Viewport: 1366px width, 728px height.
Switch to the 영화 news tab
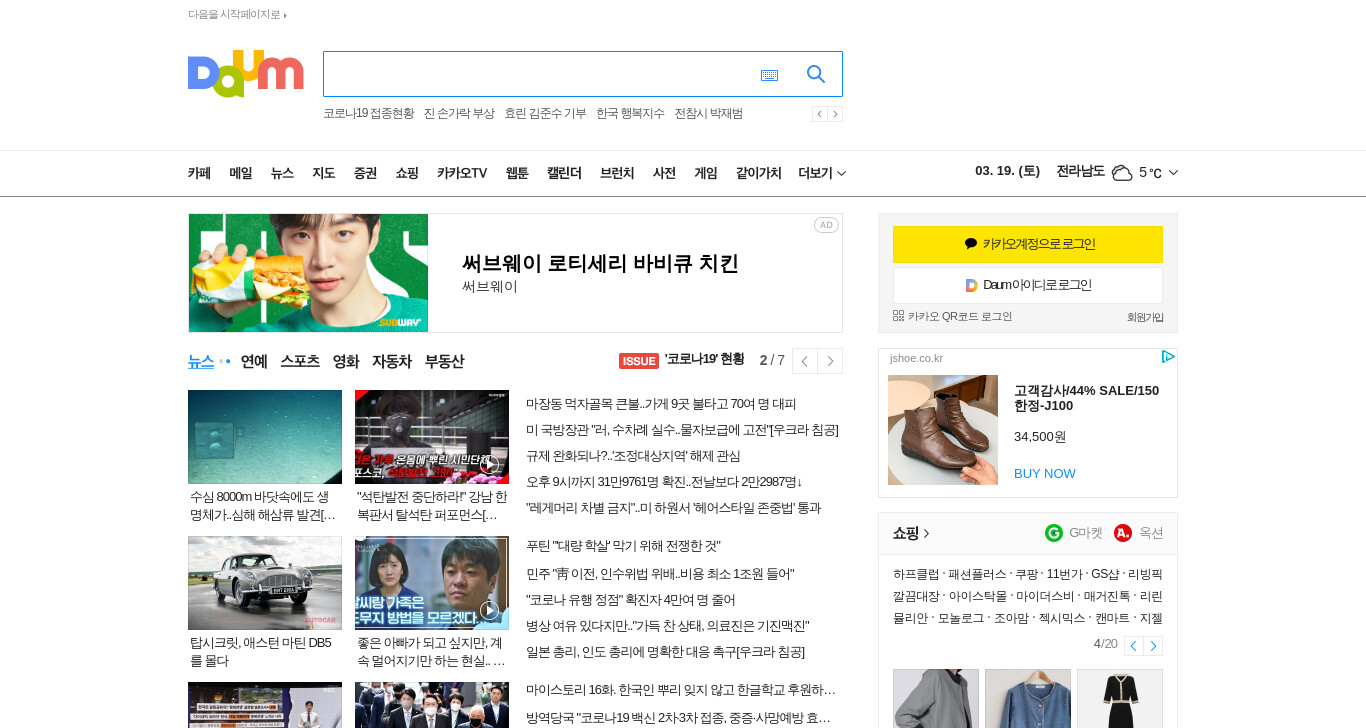tap(346, 361)
